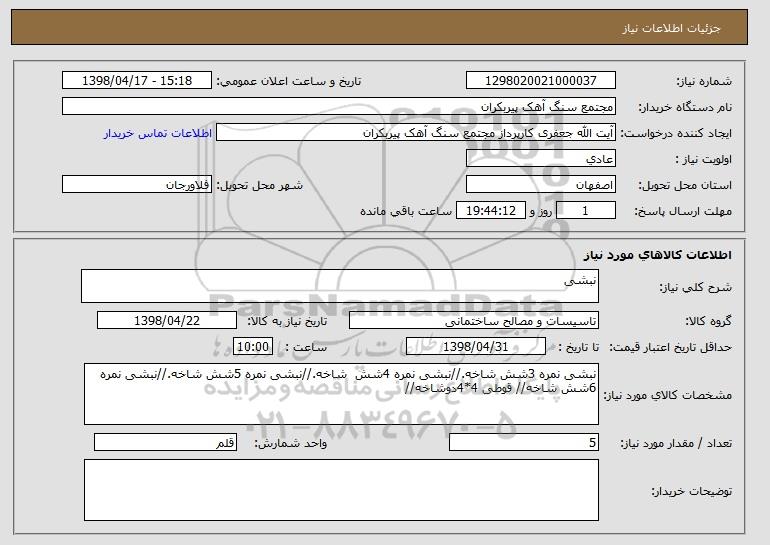Click the شهر محل تحویل field فلاورجان

(x=137, y=185)
